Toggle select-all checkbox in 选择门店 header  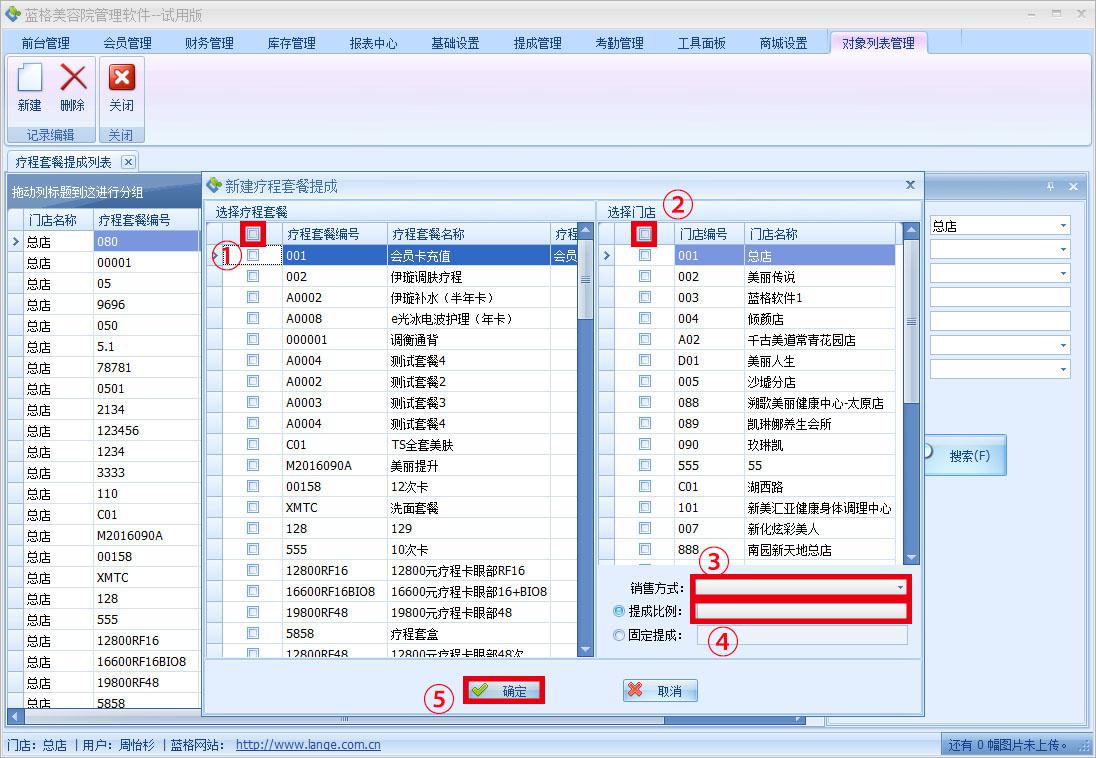tap(644, 234)
